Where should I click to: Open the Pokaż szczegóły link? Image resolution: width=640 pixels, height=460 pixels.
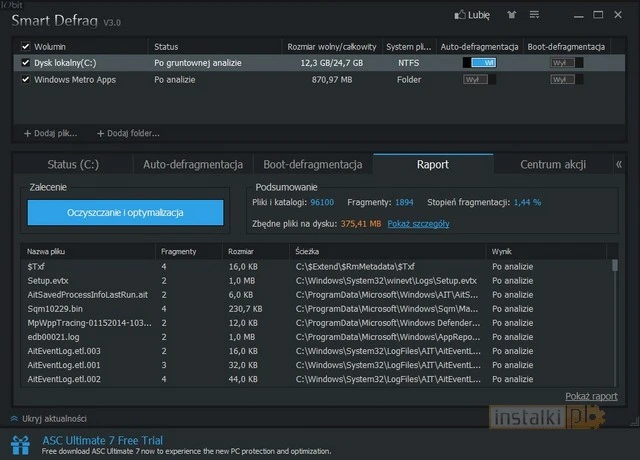(x=418, y=224)
